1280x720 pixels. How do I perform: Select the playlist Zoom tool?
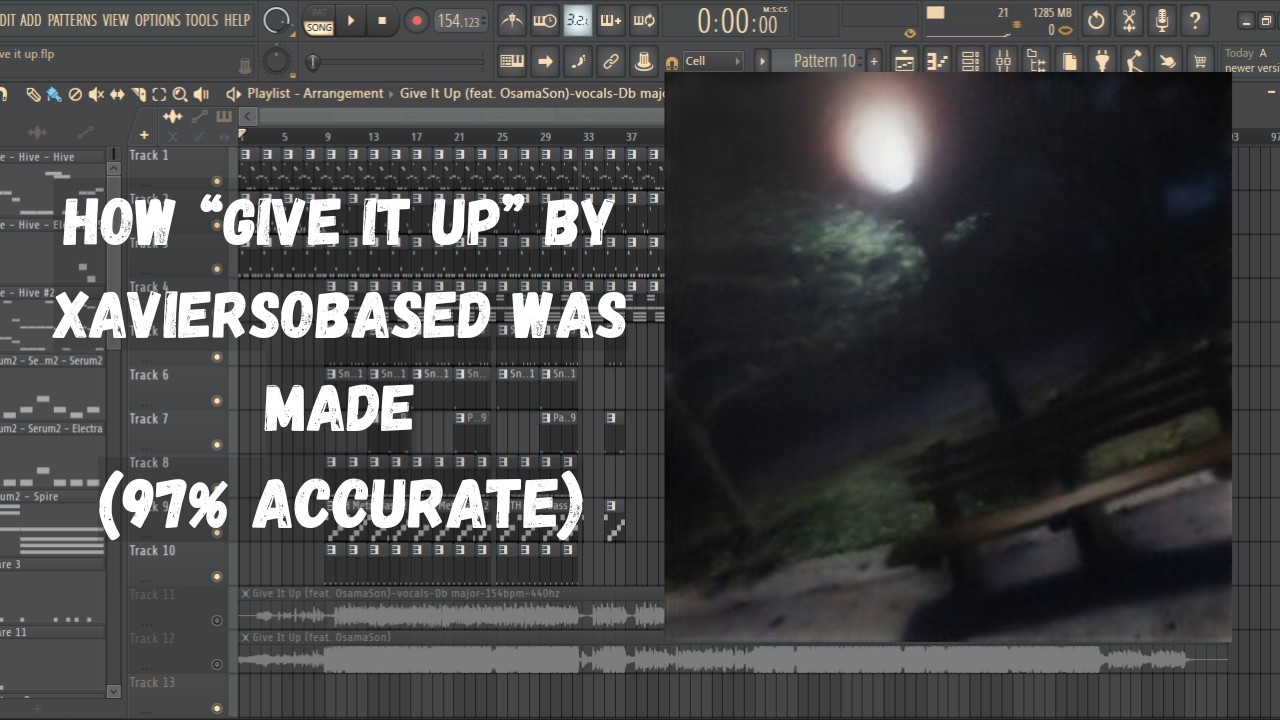(x=180, y=94)
